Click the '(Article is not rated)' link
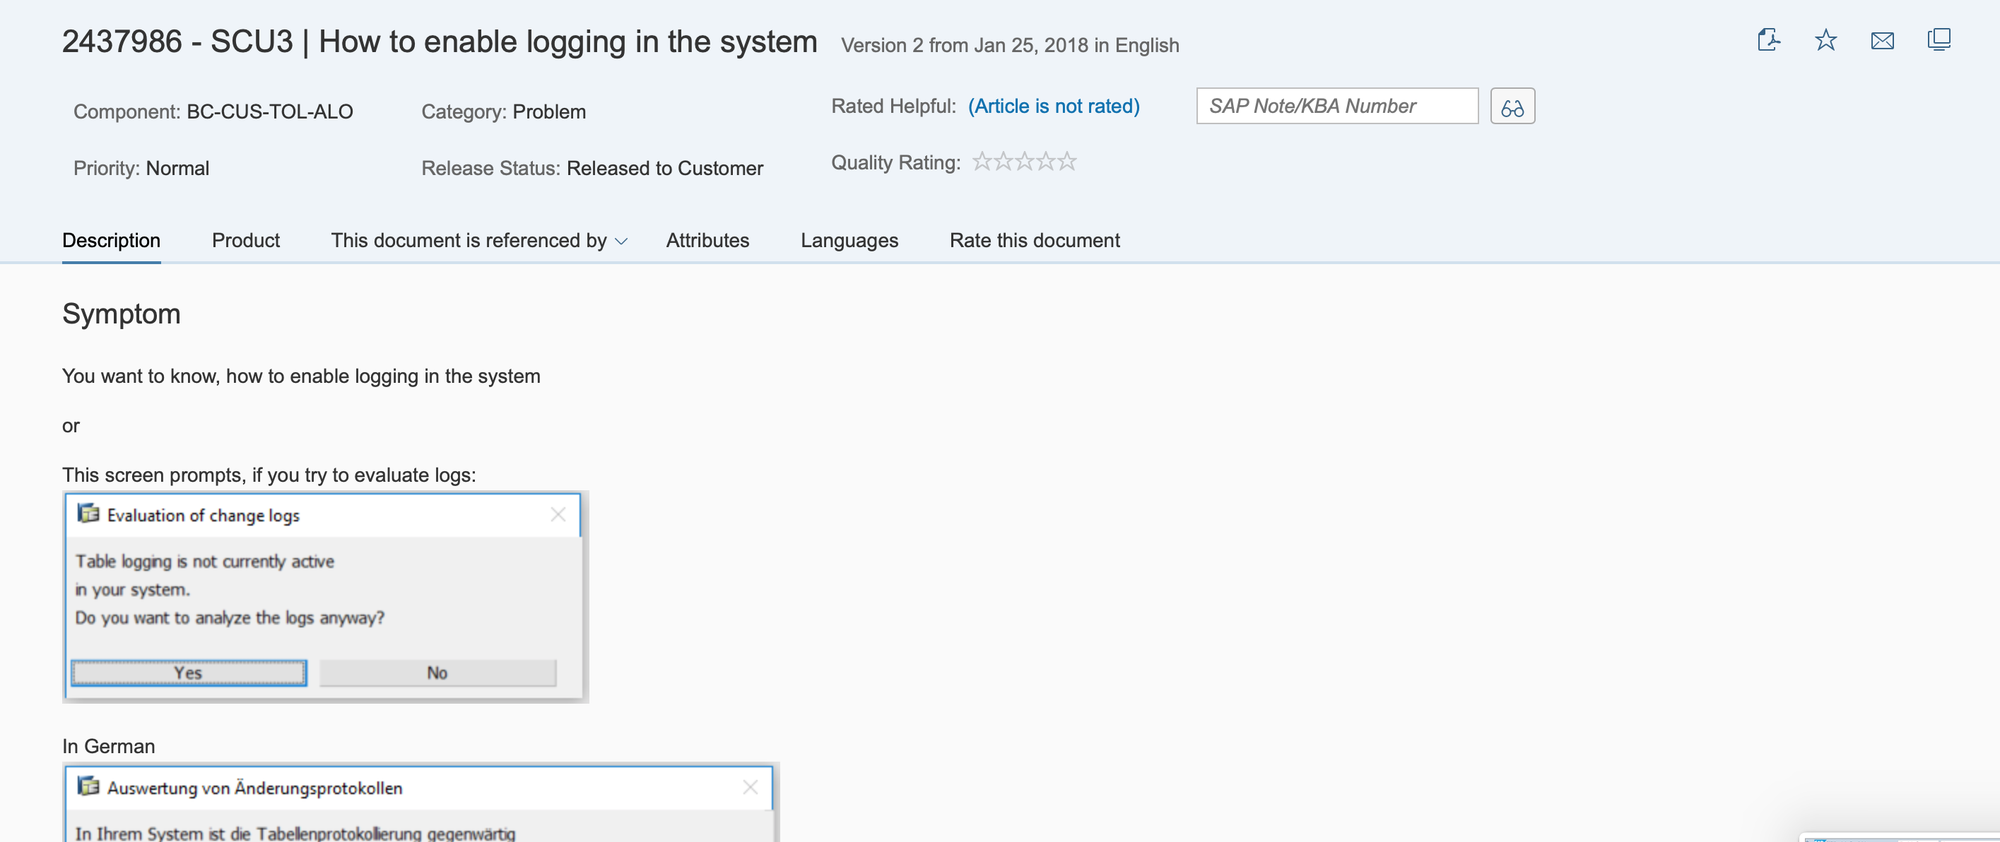 [1054, 106]
